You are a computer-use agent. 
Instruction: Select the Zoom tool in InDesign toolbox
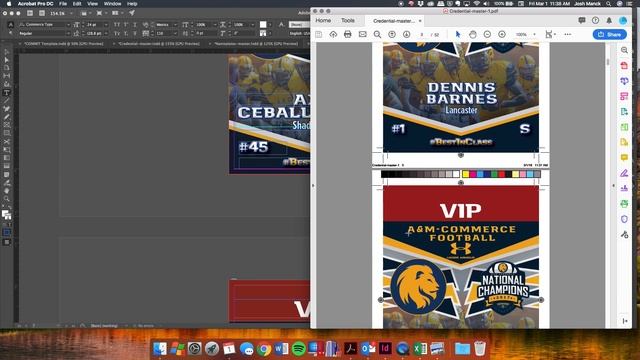(x=7, y=199)
